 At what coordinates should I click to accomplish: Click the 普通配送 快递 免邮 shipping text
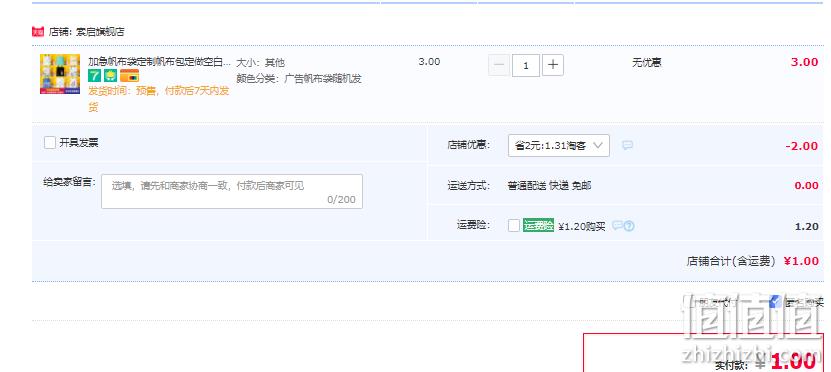[x=549, y=185]
